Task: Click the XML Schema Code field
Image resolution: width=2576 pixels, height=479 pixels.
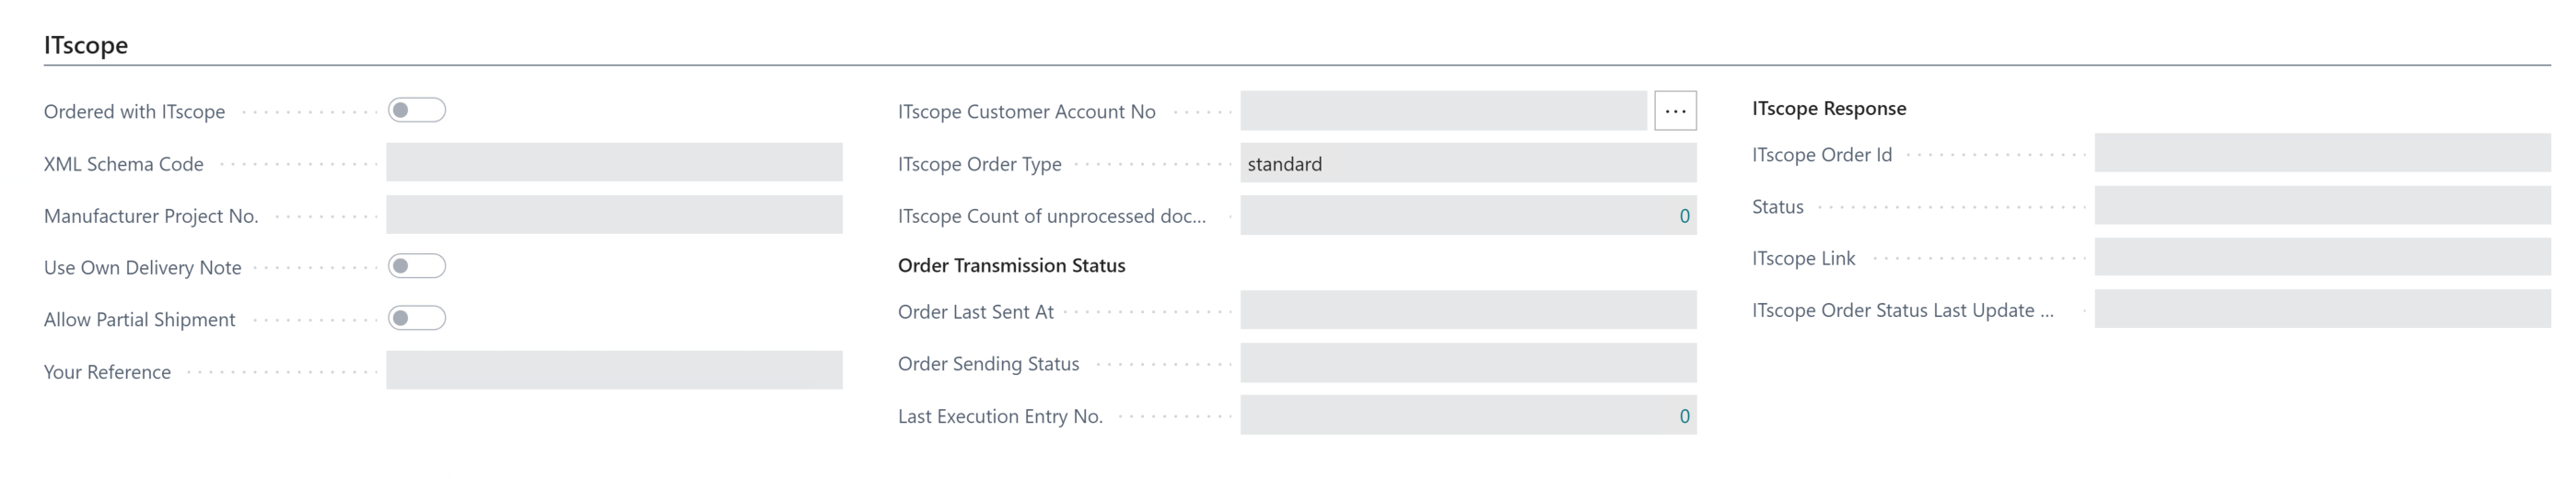Action: [x=614, y=163]
